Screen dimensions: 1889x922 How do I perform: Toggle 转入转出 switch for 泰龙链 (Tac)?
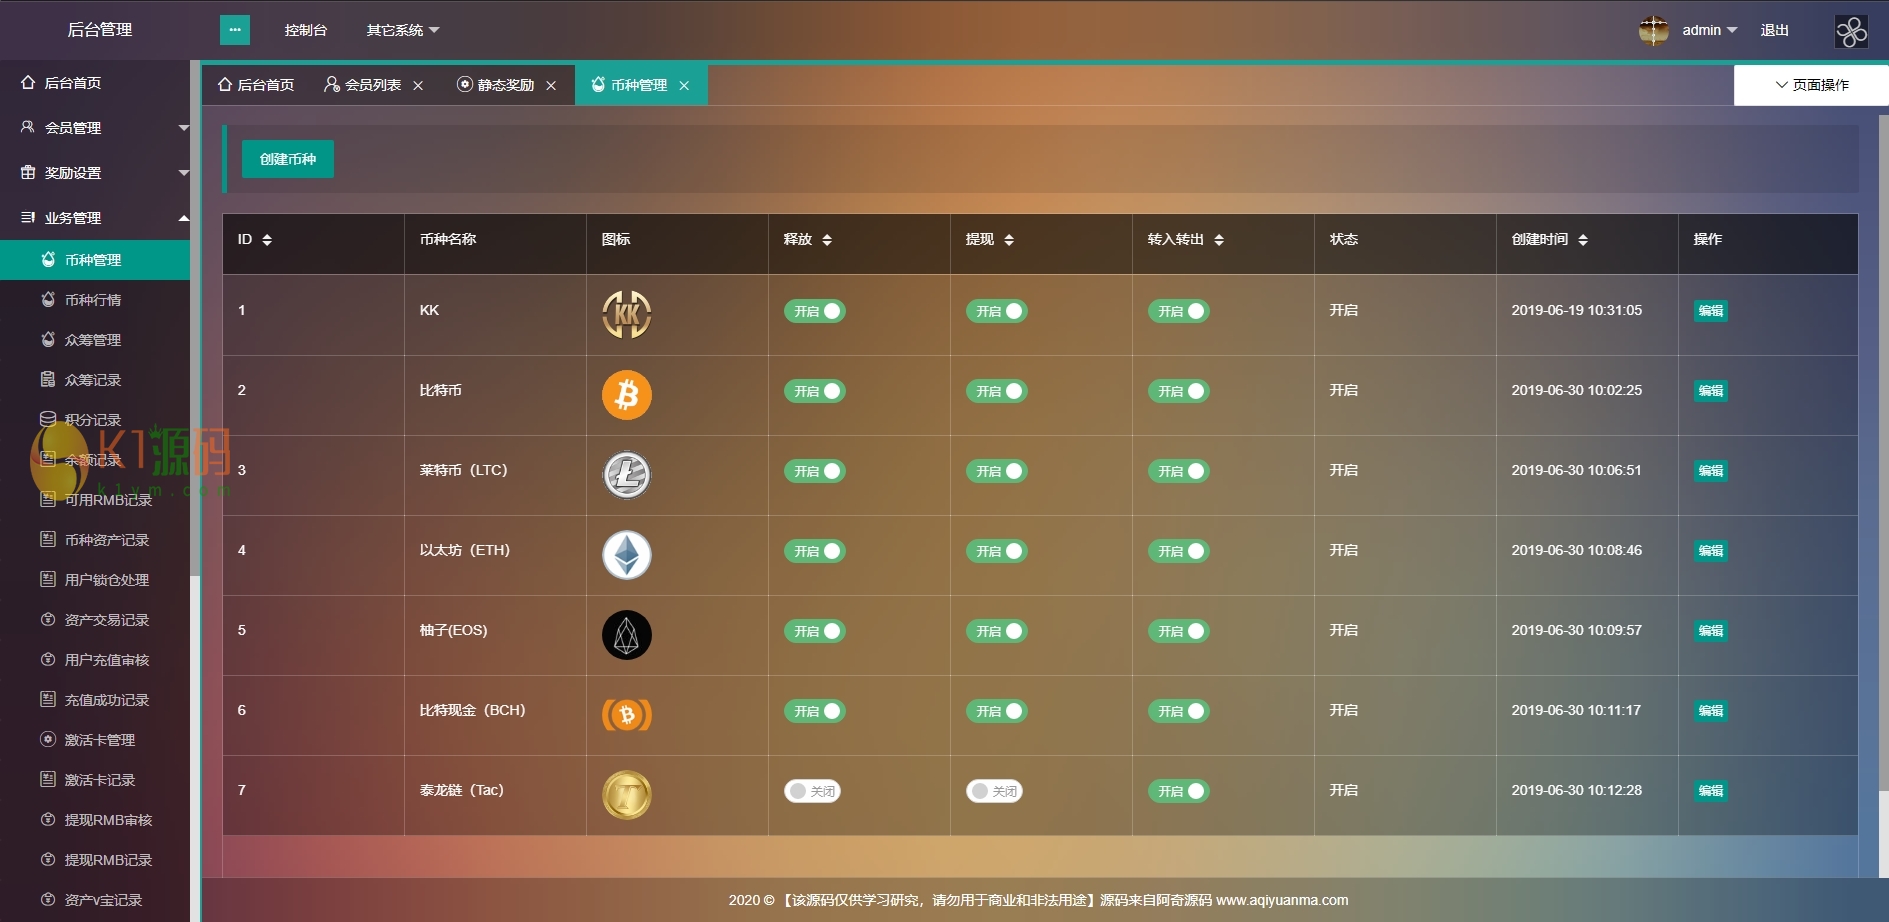tap(1179, 791)
